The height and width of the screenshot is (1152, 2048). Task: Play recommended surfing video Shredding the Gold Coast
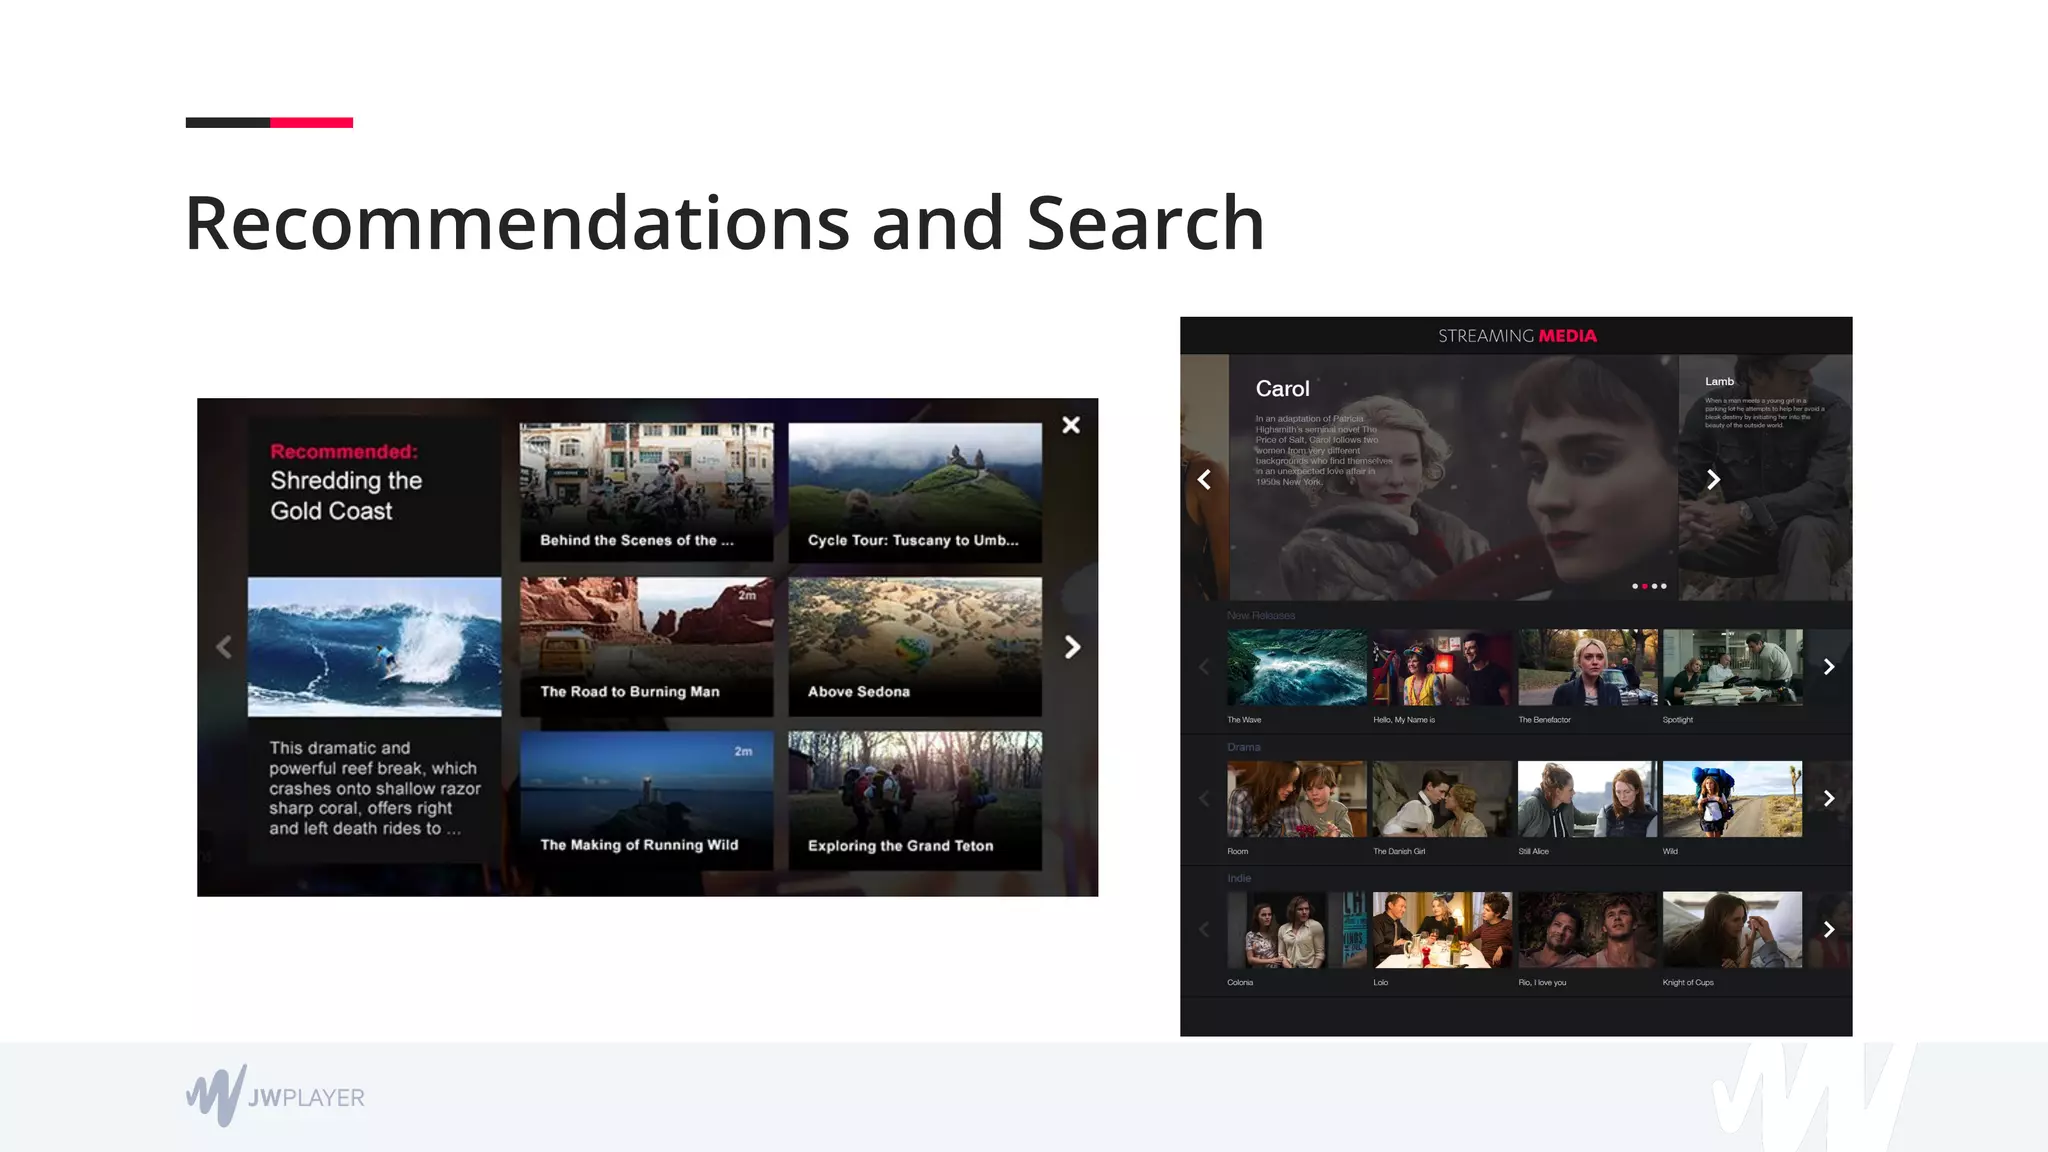tap(374, 646)
